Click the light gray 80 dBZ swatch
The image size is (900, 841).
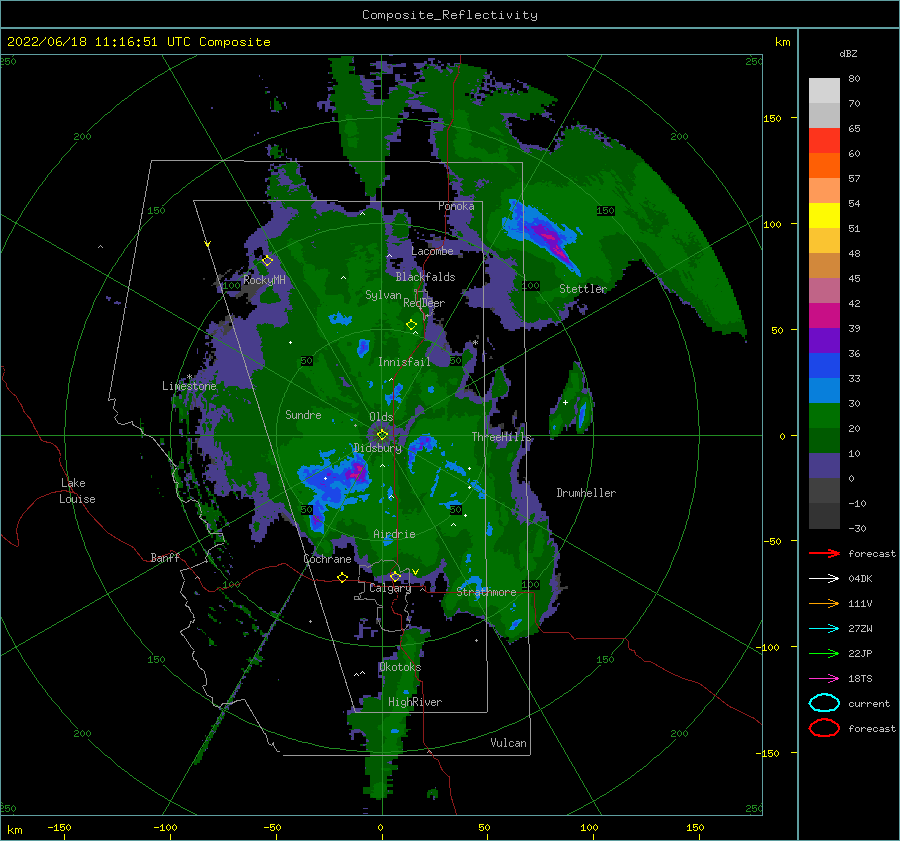824,90
